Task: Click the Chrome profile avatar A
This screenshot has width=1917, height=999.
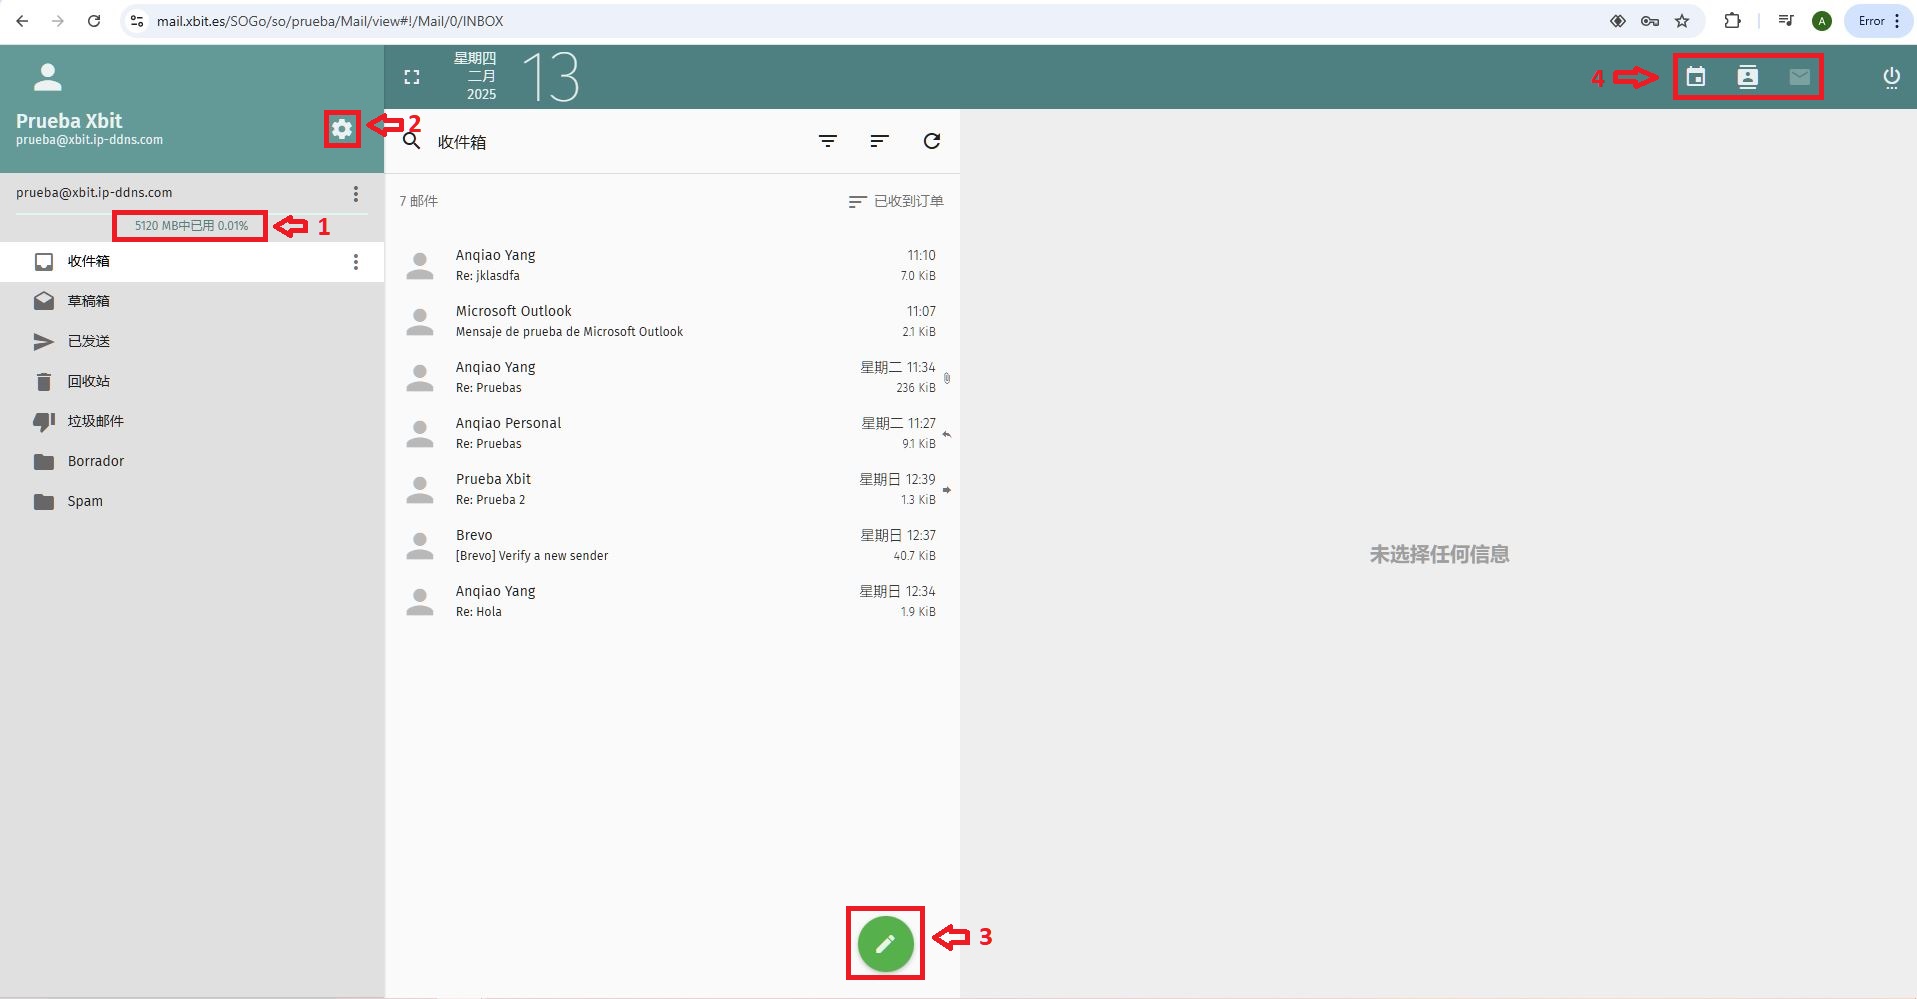Action: [1822, 21]
